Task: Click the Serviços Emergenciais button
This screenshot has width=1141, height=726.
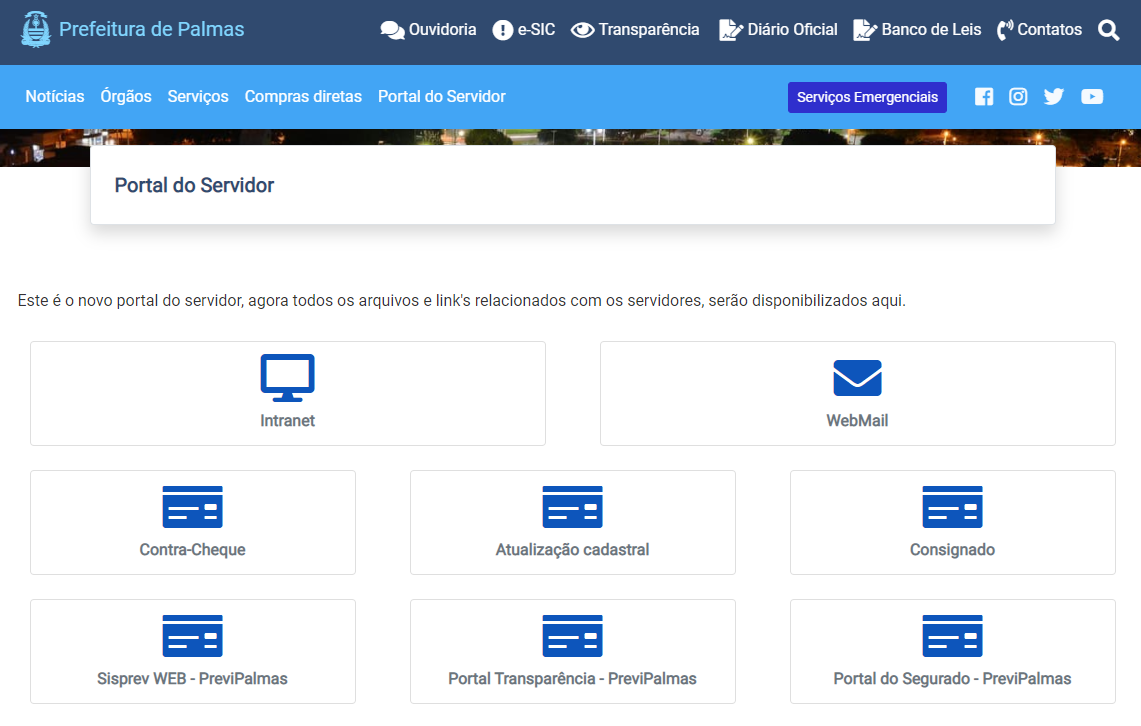Action: click(x=867, y=97)
